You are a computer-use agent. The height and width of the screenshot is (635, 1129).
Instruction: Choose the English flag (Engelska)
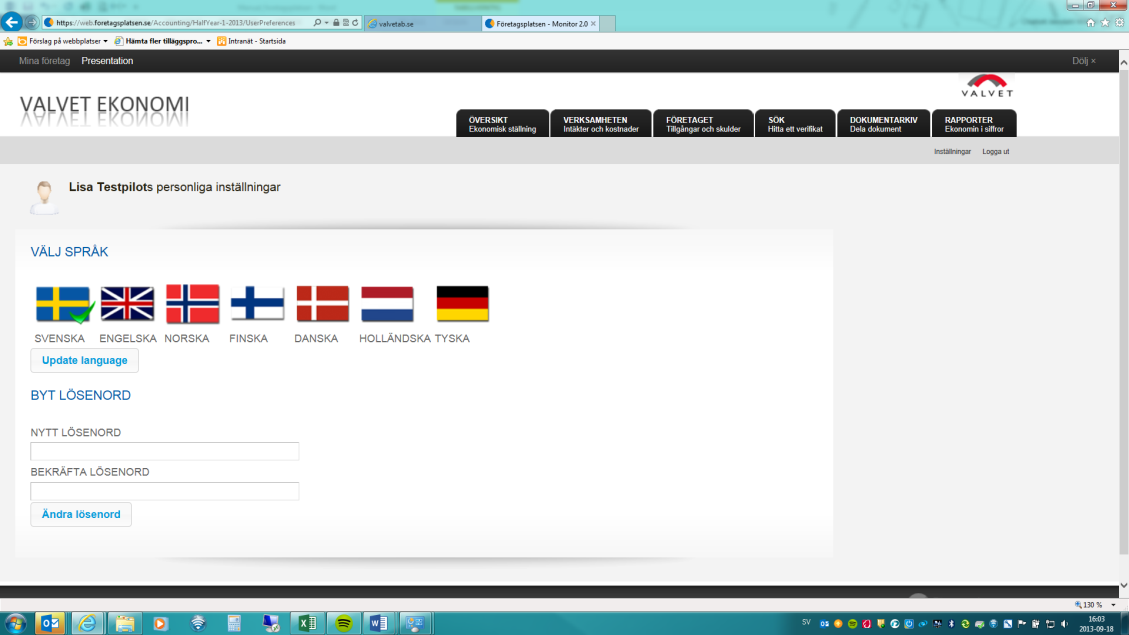pyautogui.click(x=127, y=304)
